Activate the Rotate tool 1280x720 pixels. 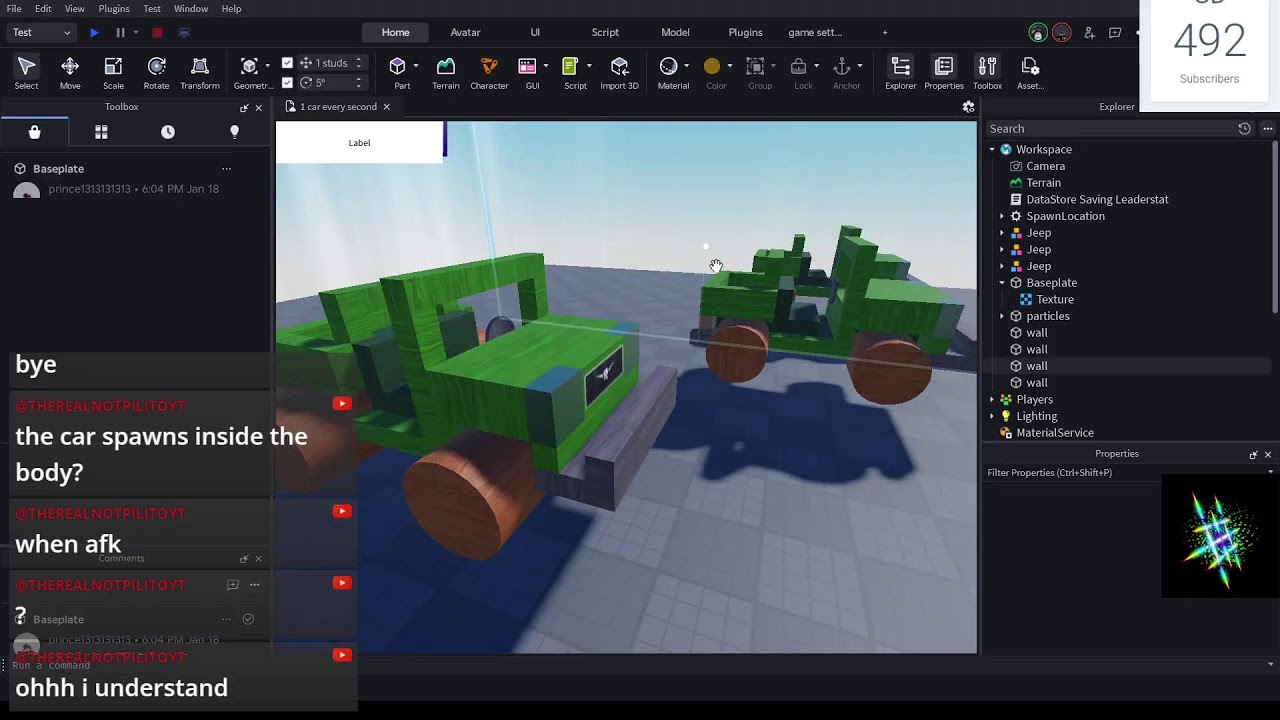pyautogui.click(x=156, y=73)
